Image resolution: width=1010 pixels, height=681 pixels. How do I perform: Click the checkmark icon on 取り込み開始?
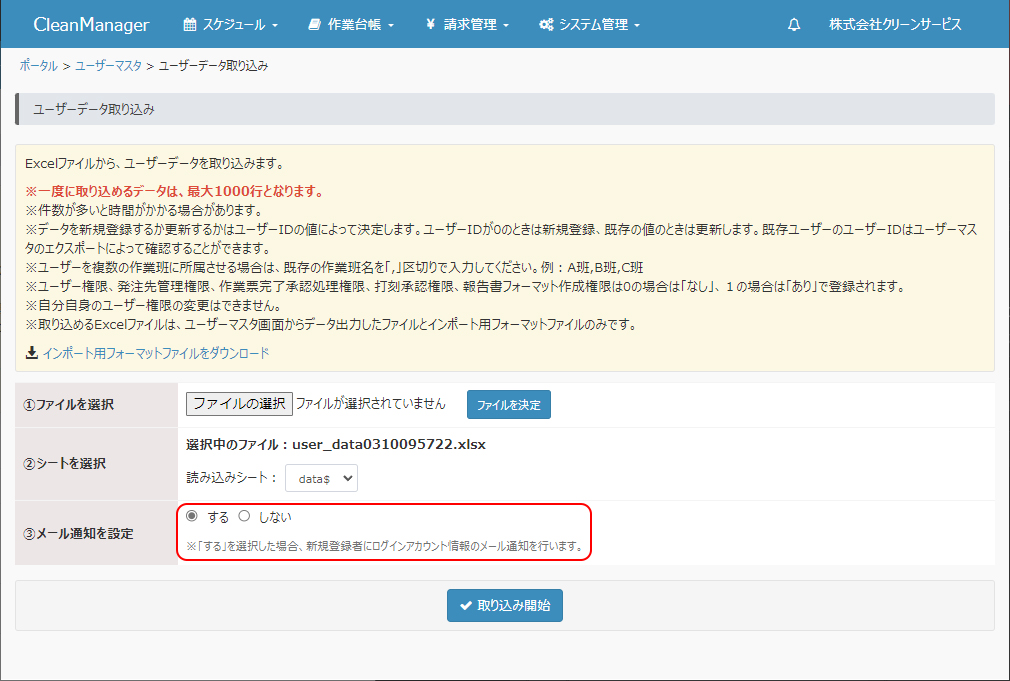pyautogui.click(x=465, y=605)
